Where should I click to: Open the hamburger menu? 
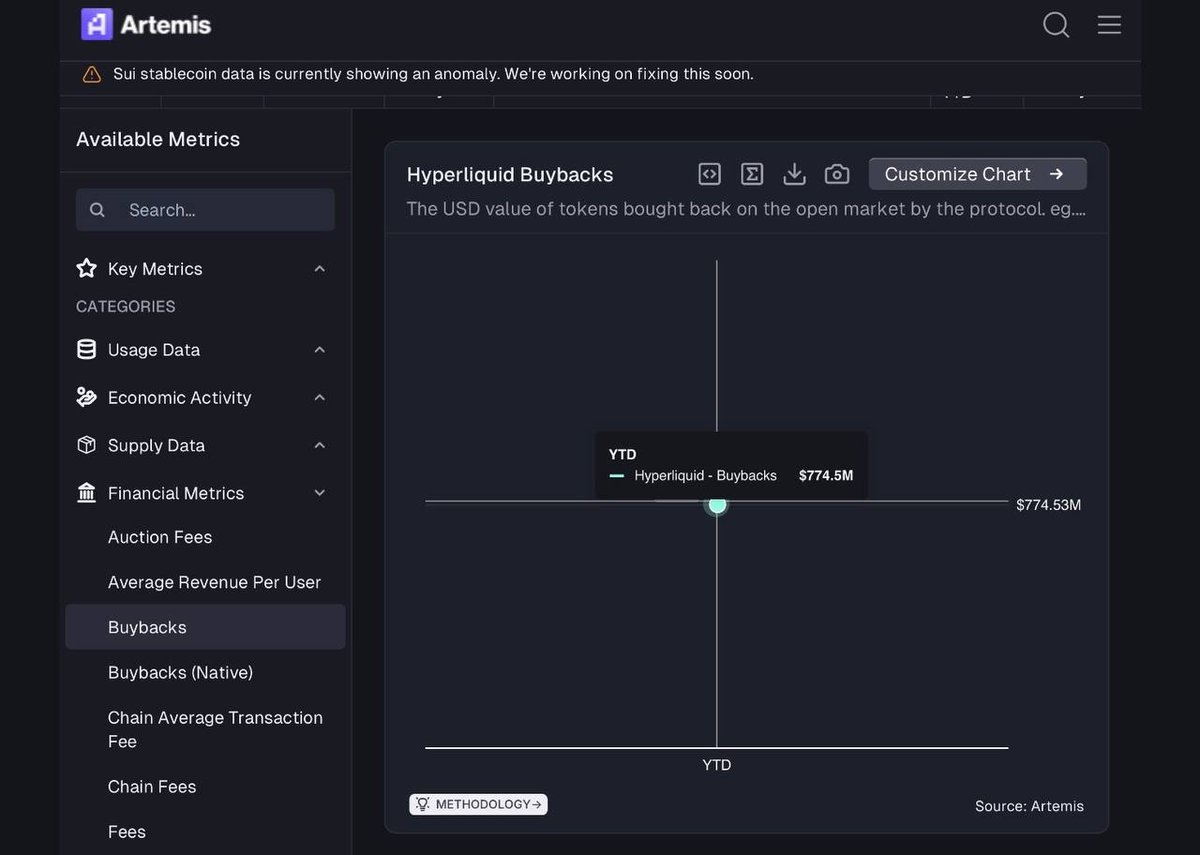point(1109,24)
